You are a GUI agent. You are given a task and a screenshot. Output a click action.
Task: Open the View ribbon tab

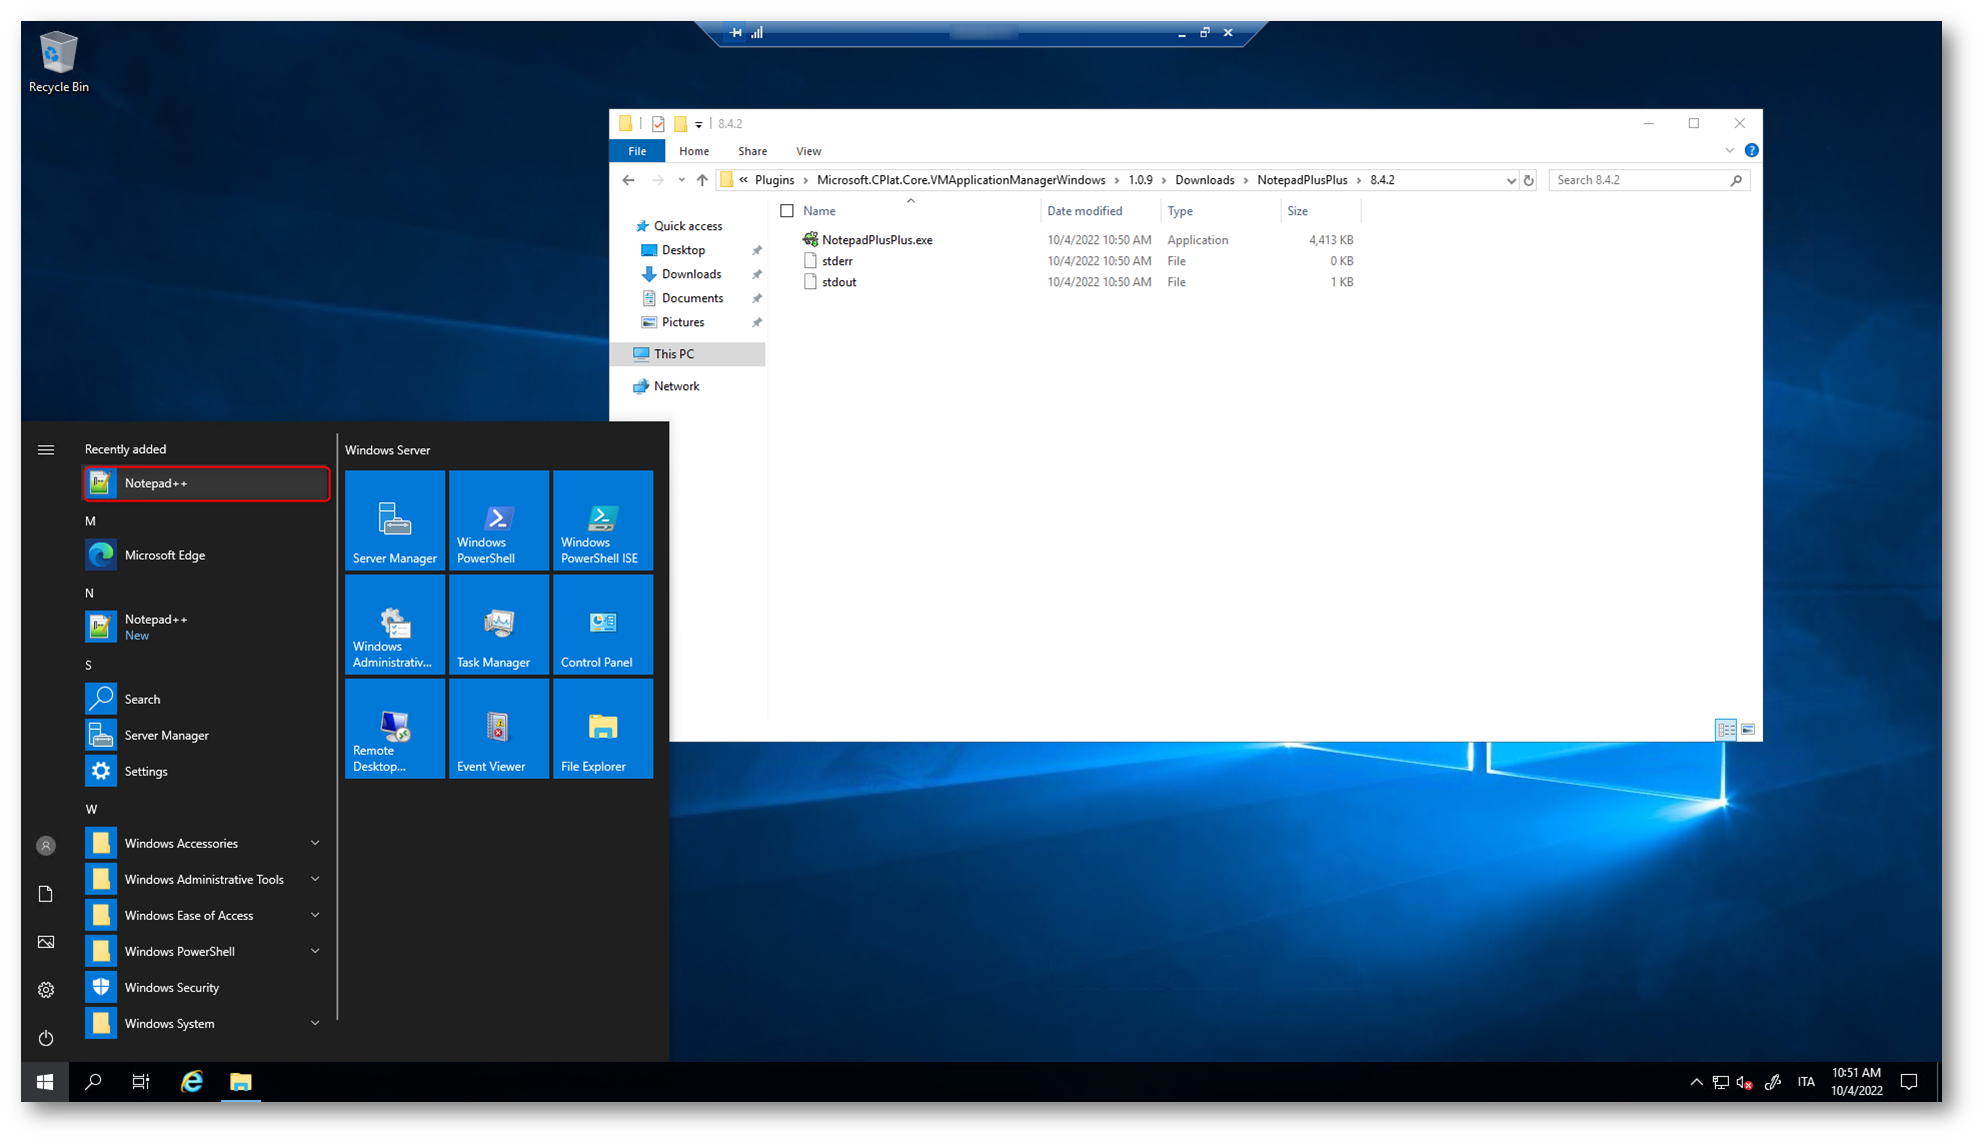coord(808,151)
